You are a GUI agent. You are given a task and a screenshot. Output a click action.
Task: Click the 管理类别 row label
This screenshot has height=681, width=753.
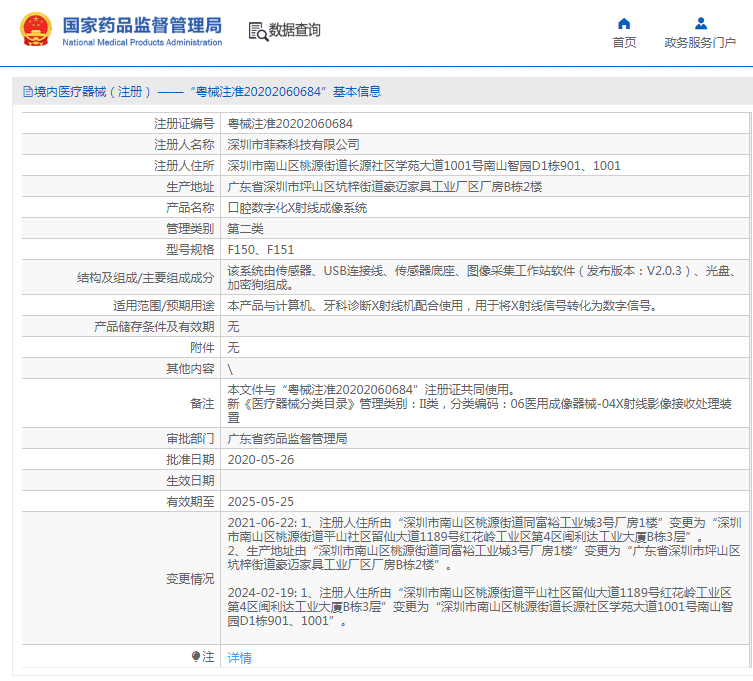190,229
